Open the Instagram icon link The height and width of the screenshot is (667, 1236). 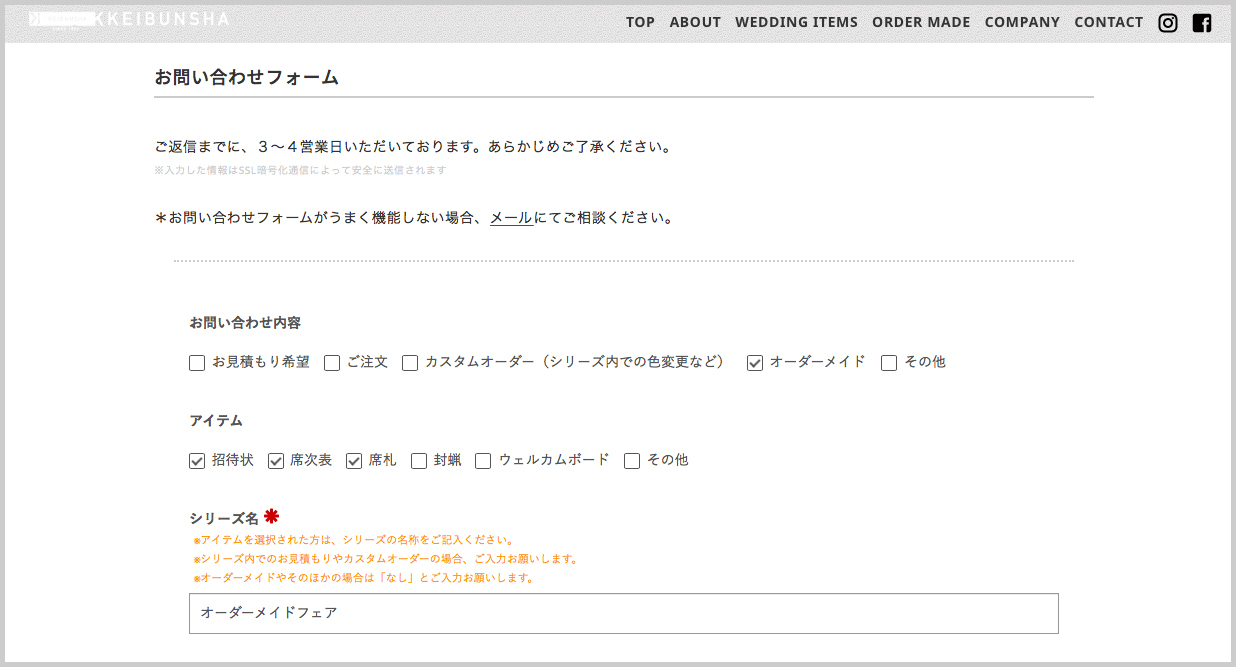pyautogui.click(x=1167, y=23)
